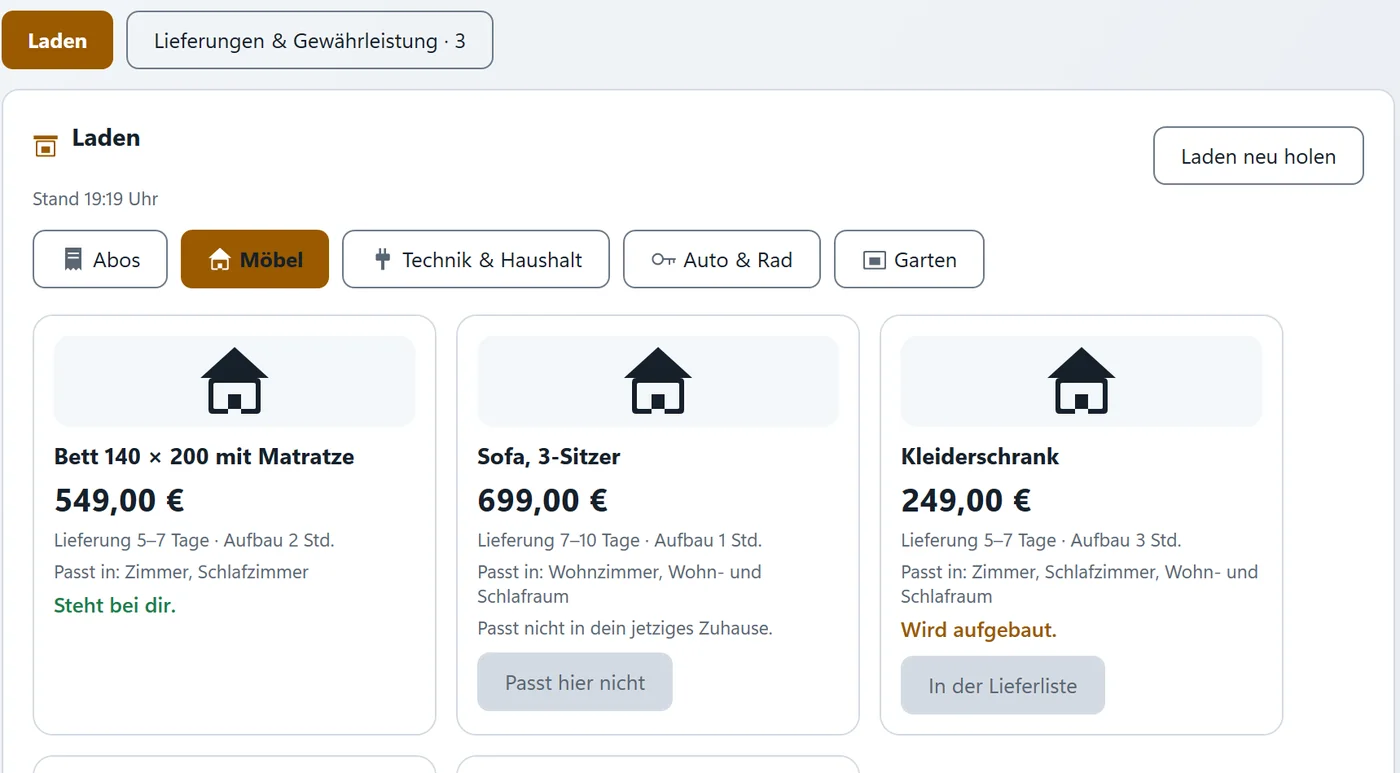This screenshot has width=1400, height=773.
Task: Click the In der Lieferliste button
Action: (1003, 685)
